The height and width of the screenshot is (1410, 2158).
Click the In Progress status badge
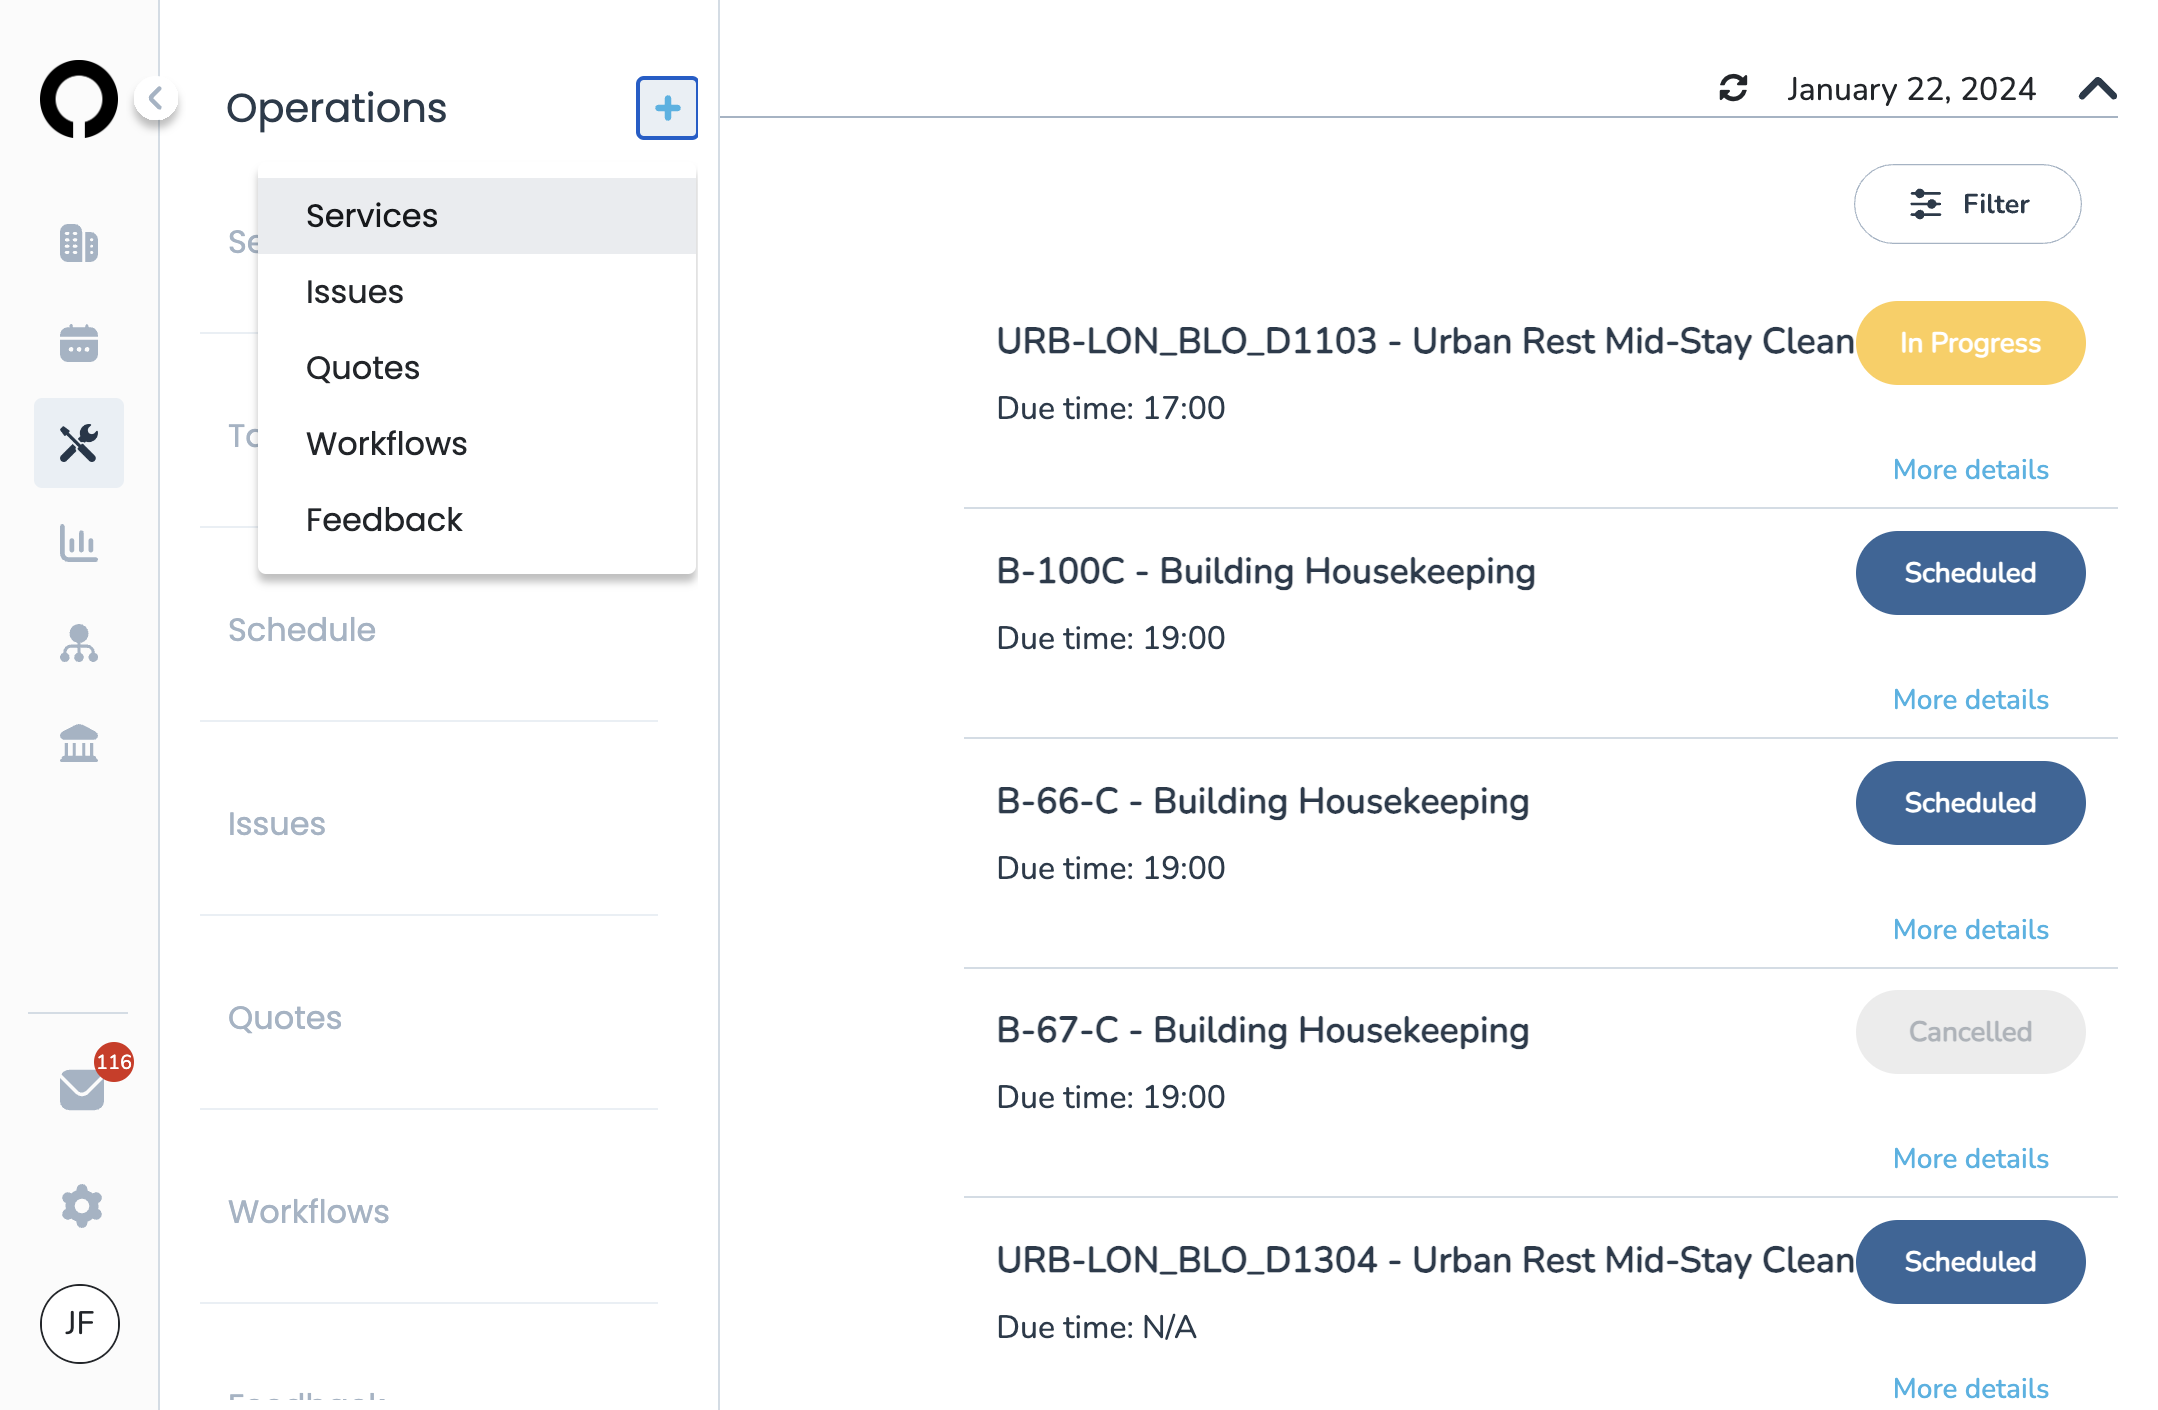coord(1970,343)
